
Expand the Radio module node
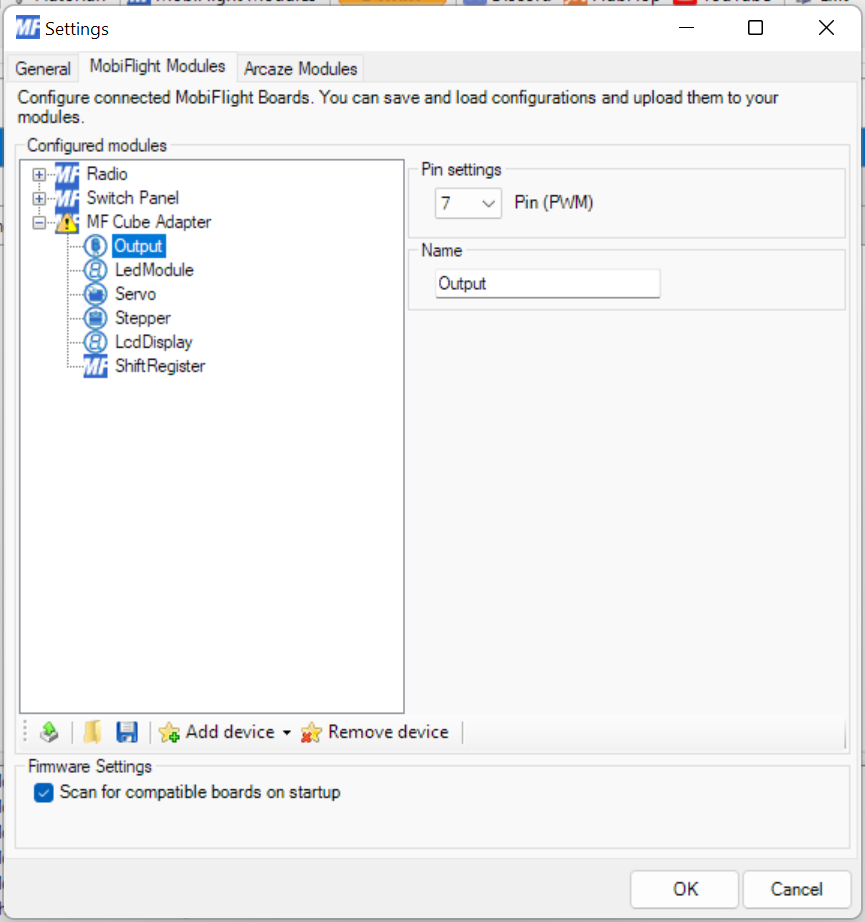pyautogui.click(x=39, y=175)
